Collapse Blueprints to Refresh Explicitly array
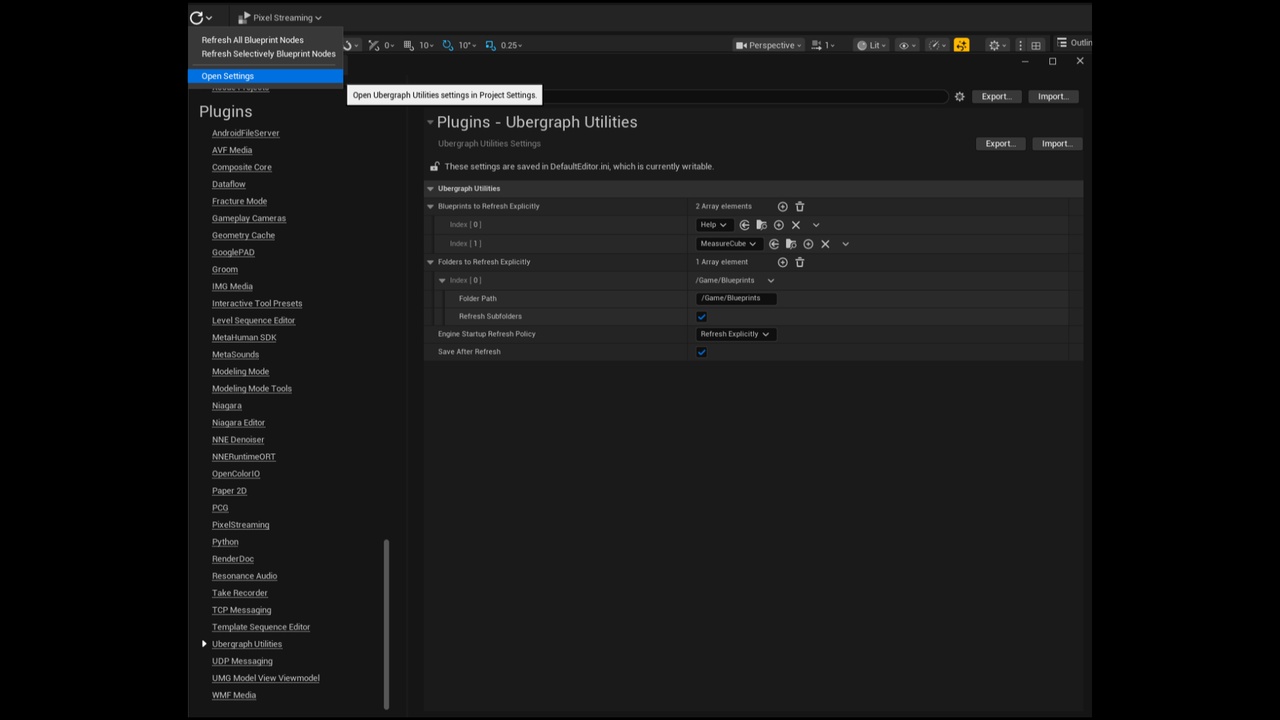 coord(430,207)
